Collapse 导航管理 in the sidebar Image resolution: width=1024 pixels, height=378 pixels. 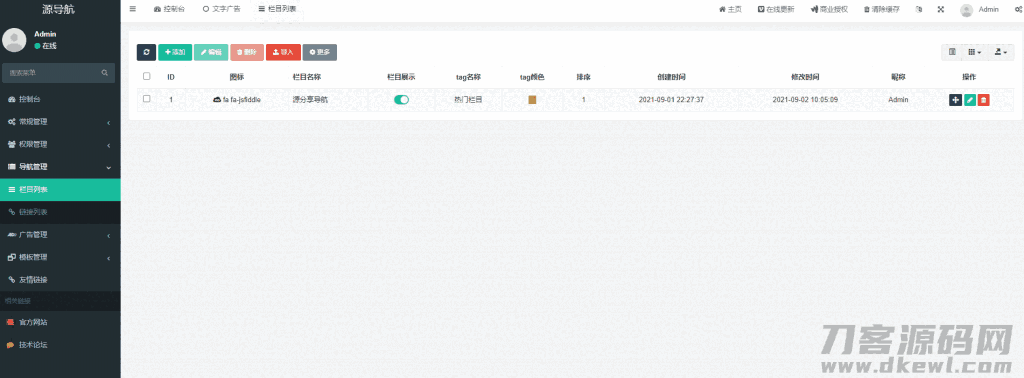point(60,167)
